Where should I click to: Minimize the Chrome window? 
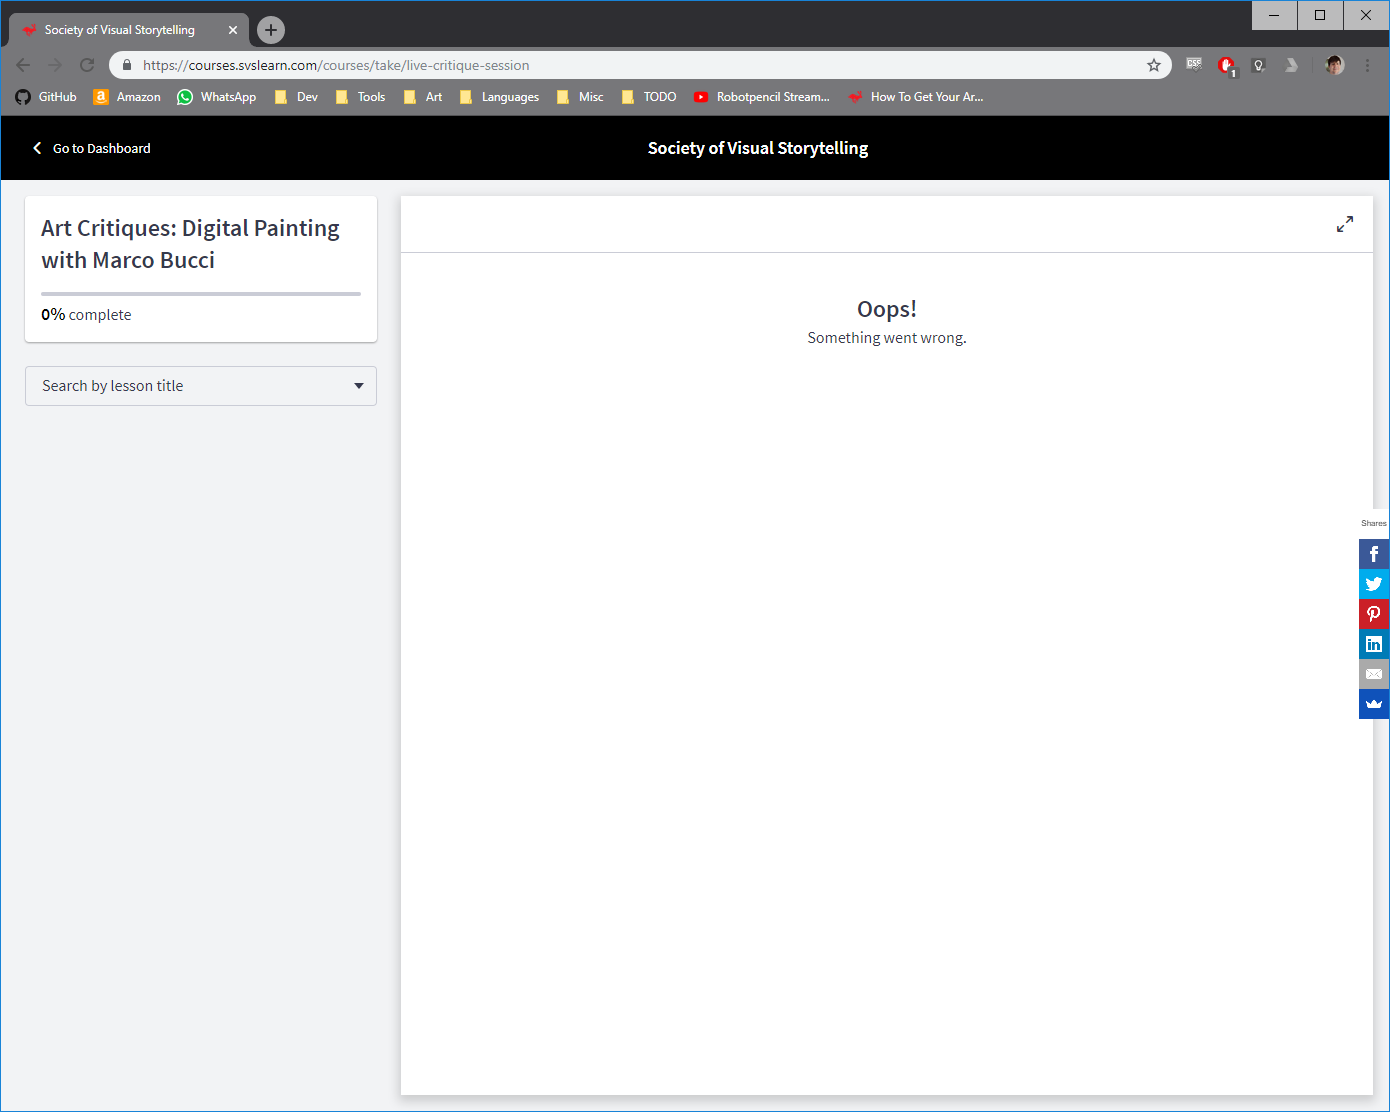coord(1274,15)
